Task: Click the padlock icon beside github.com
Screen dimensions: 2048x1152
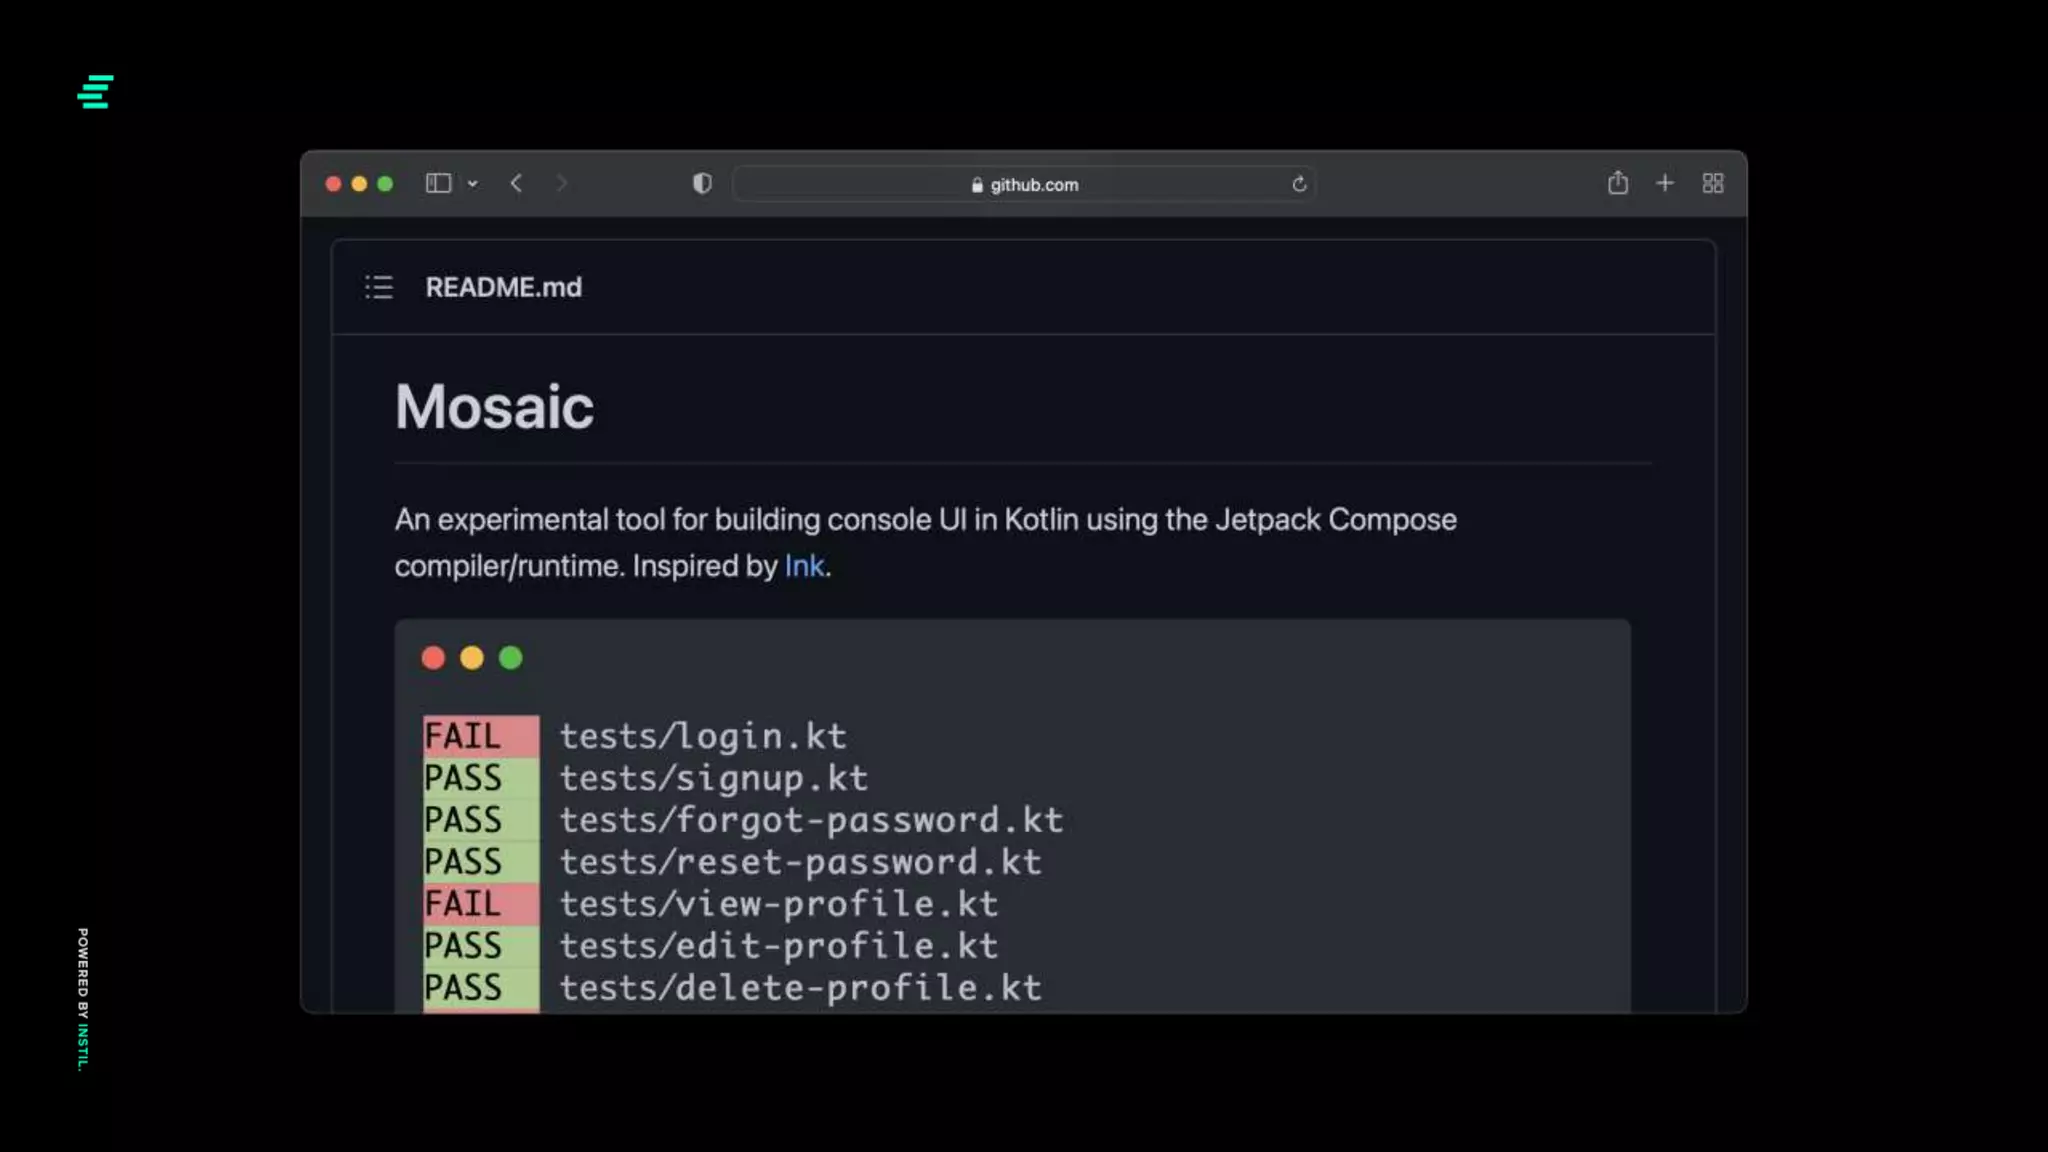Action: pos(977,185)
